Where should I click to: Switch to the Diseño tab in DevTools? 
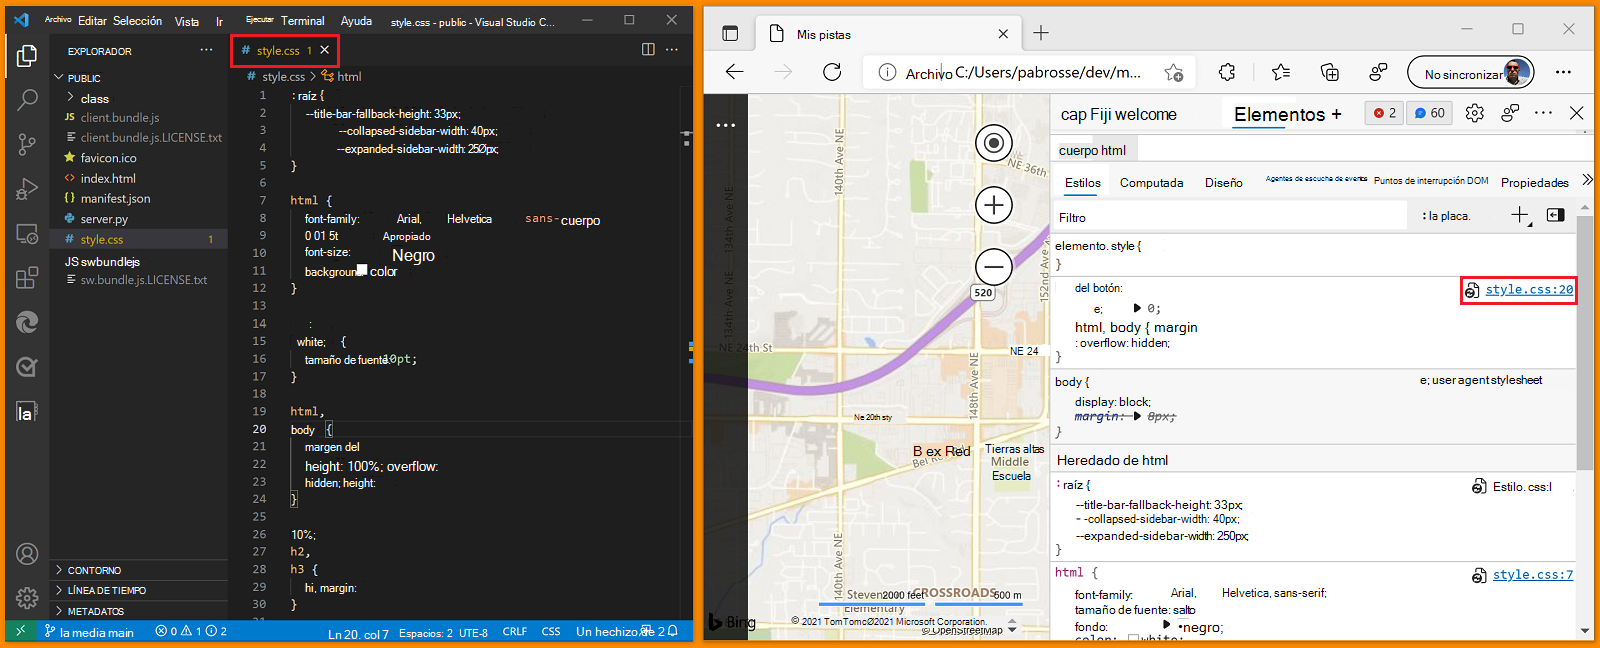pyautogui.click(x=1223, y=183)
